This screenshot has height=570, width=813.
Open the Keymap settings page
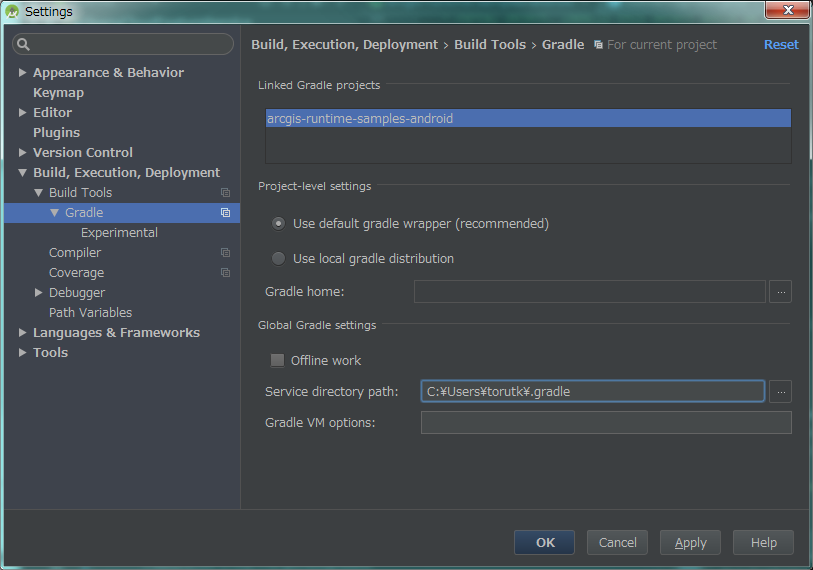(x=58, y=93)
